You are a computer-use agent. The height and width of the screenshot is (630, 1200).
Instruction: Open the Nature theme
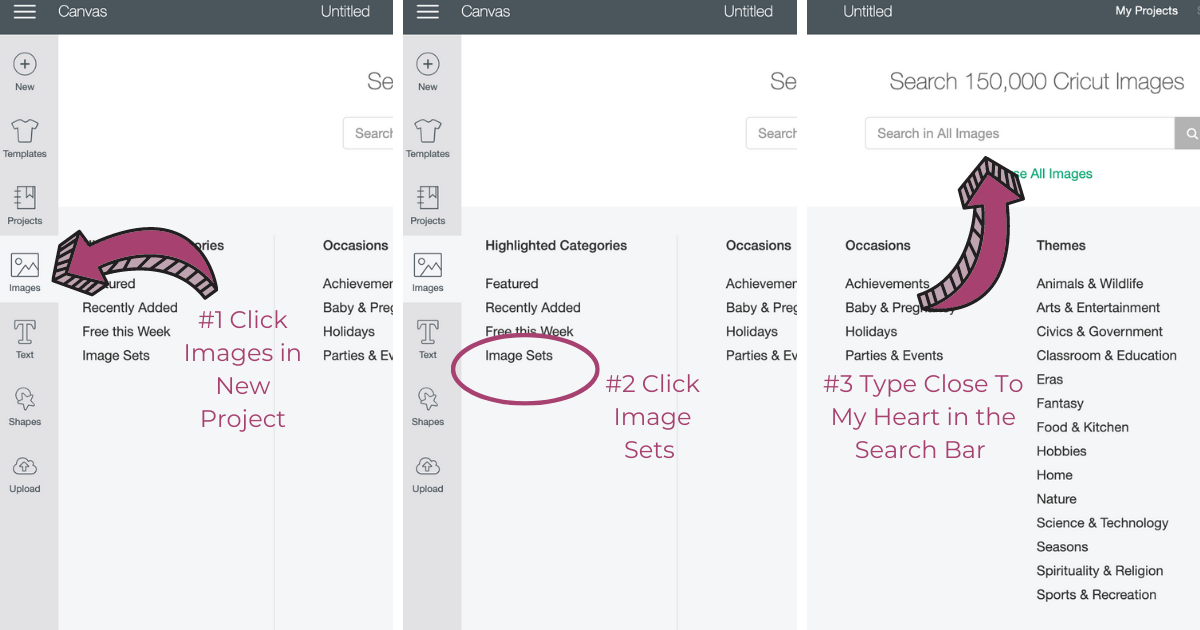click(1057, 500)
